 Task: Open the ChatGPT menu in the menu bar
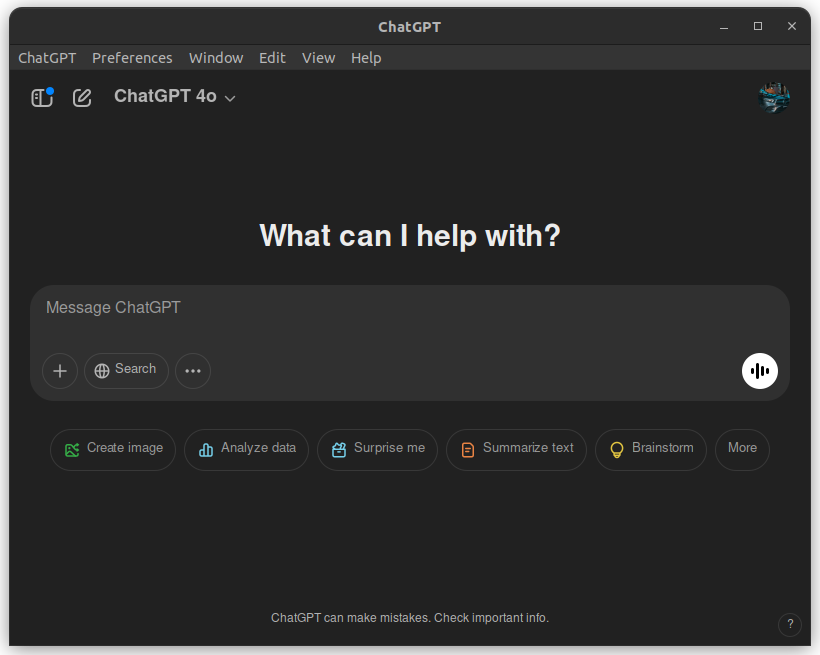tap(47, 58)
